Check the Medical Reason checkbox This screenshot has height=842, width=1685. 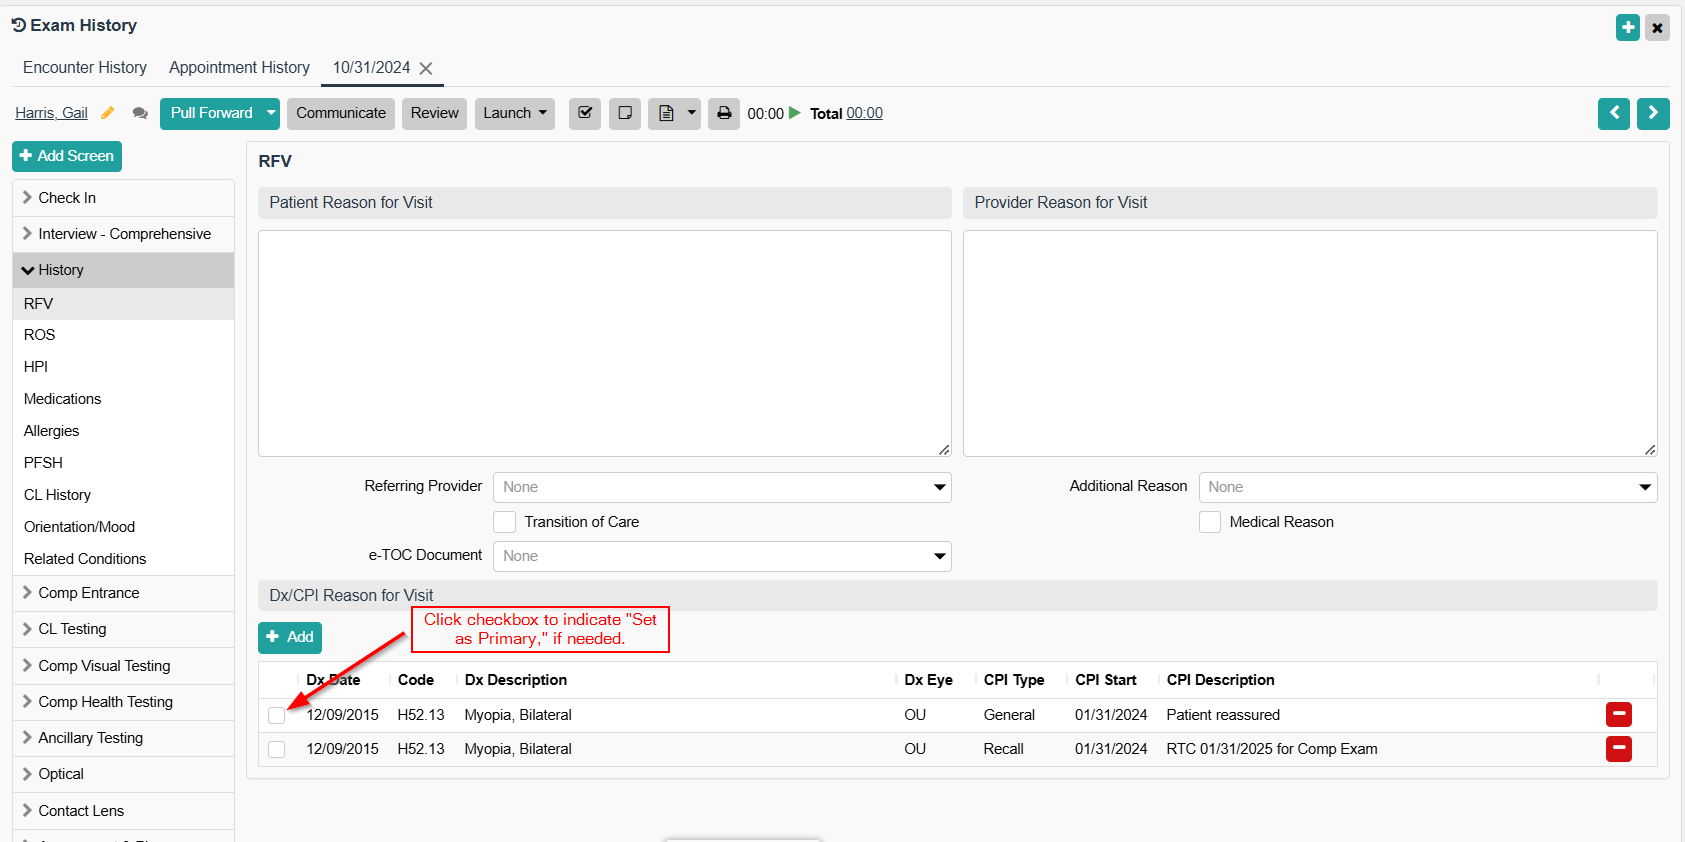click(x=1210, y=522)
